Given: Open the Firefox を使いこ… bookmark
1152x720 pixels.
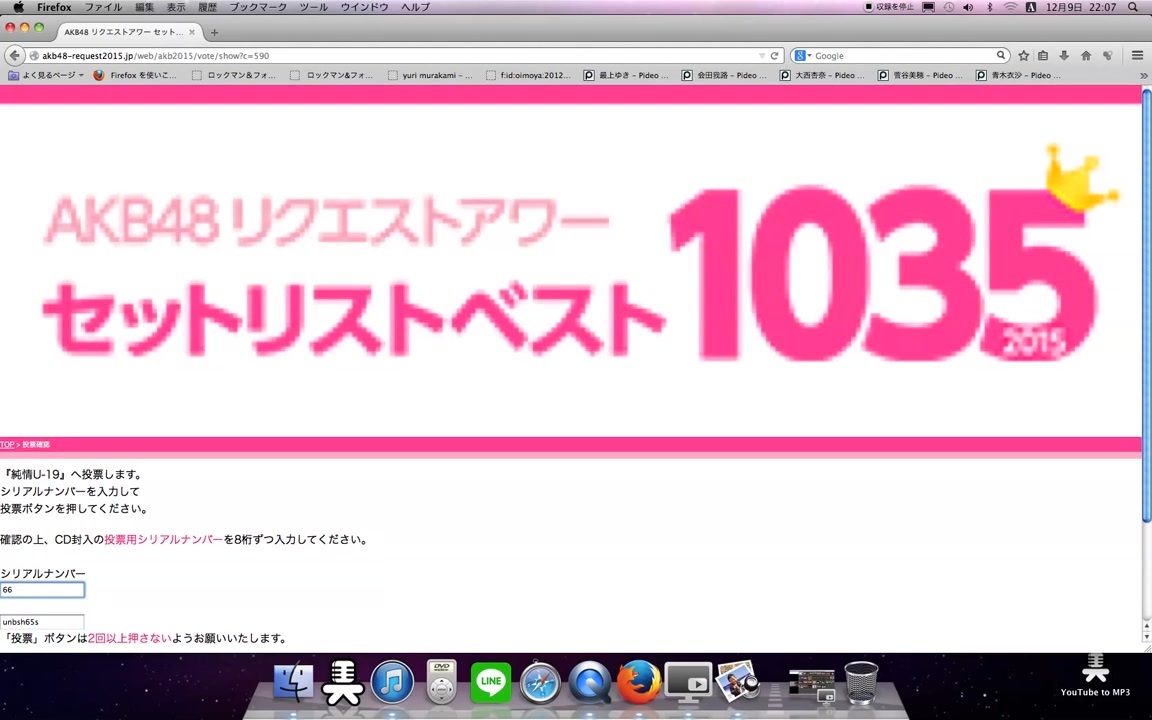Looking at the screenshot, I should tap(135, 75).
